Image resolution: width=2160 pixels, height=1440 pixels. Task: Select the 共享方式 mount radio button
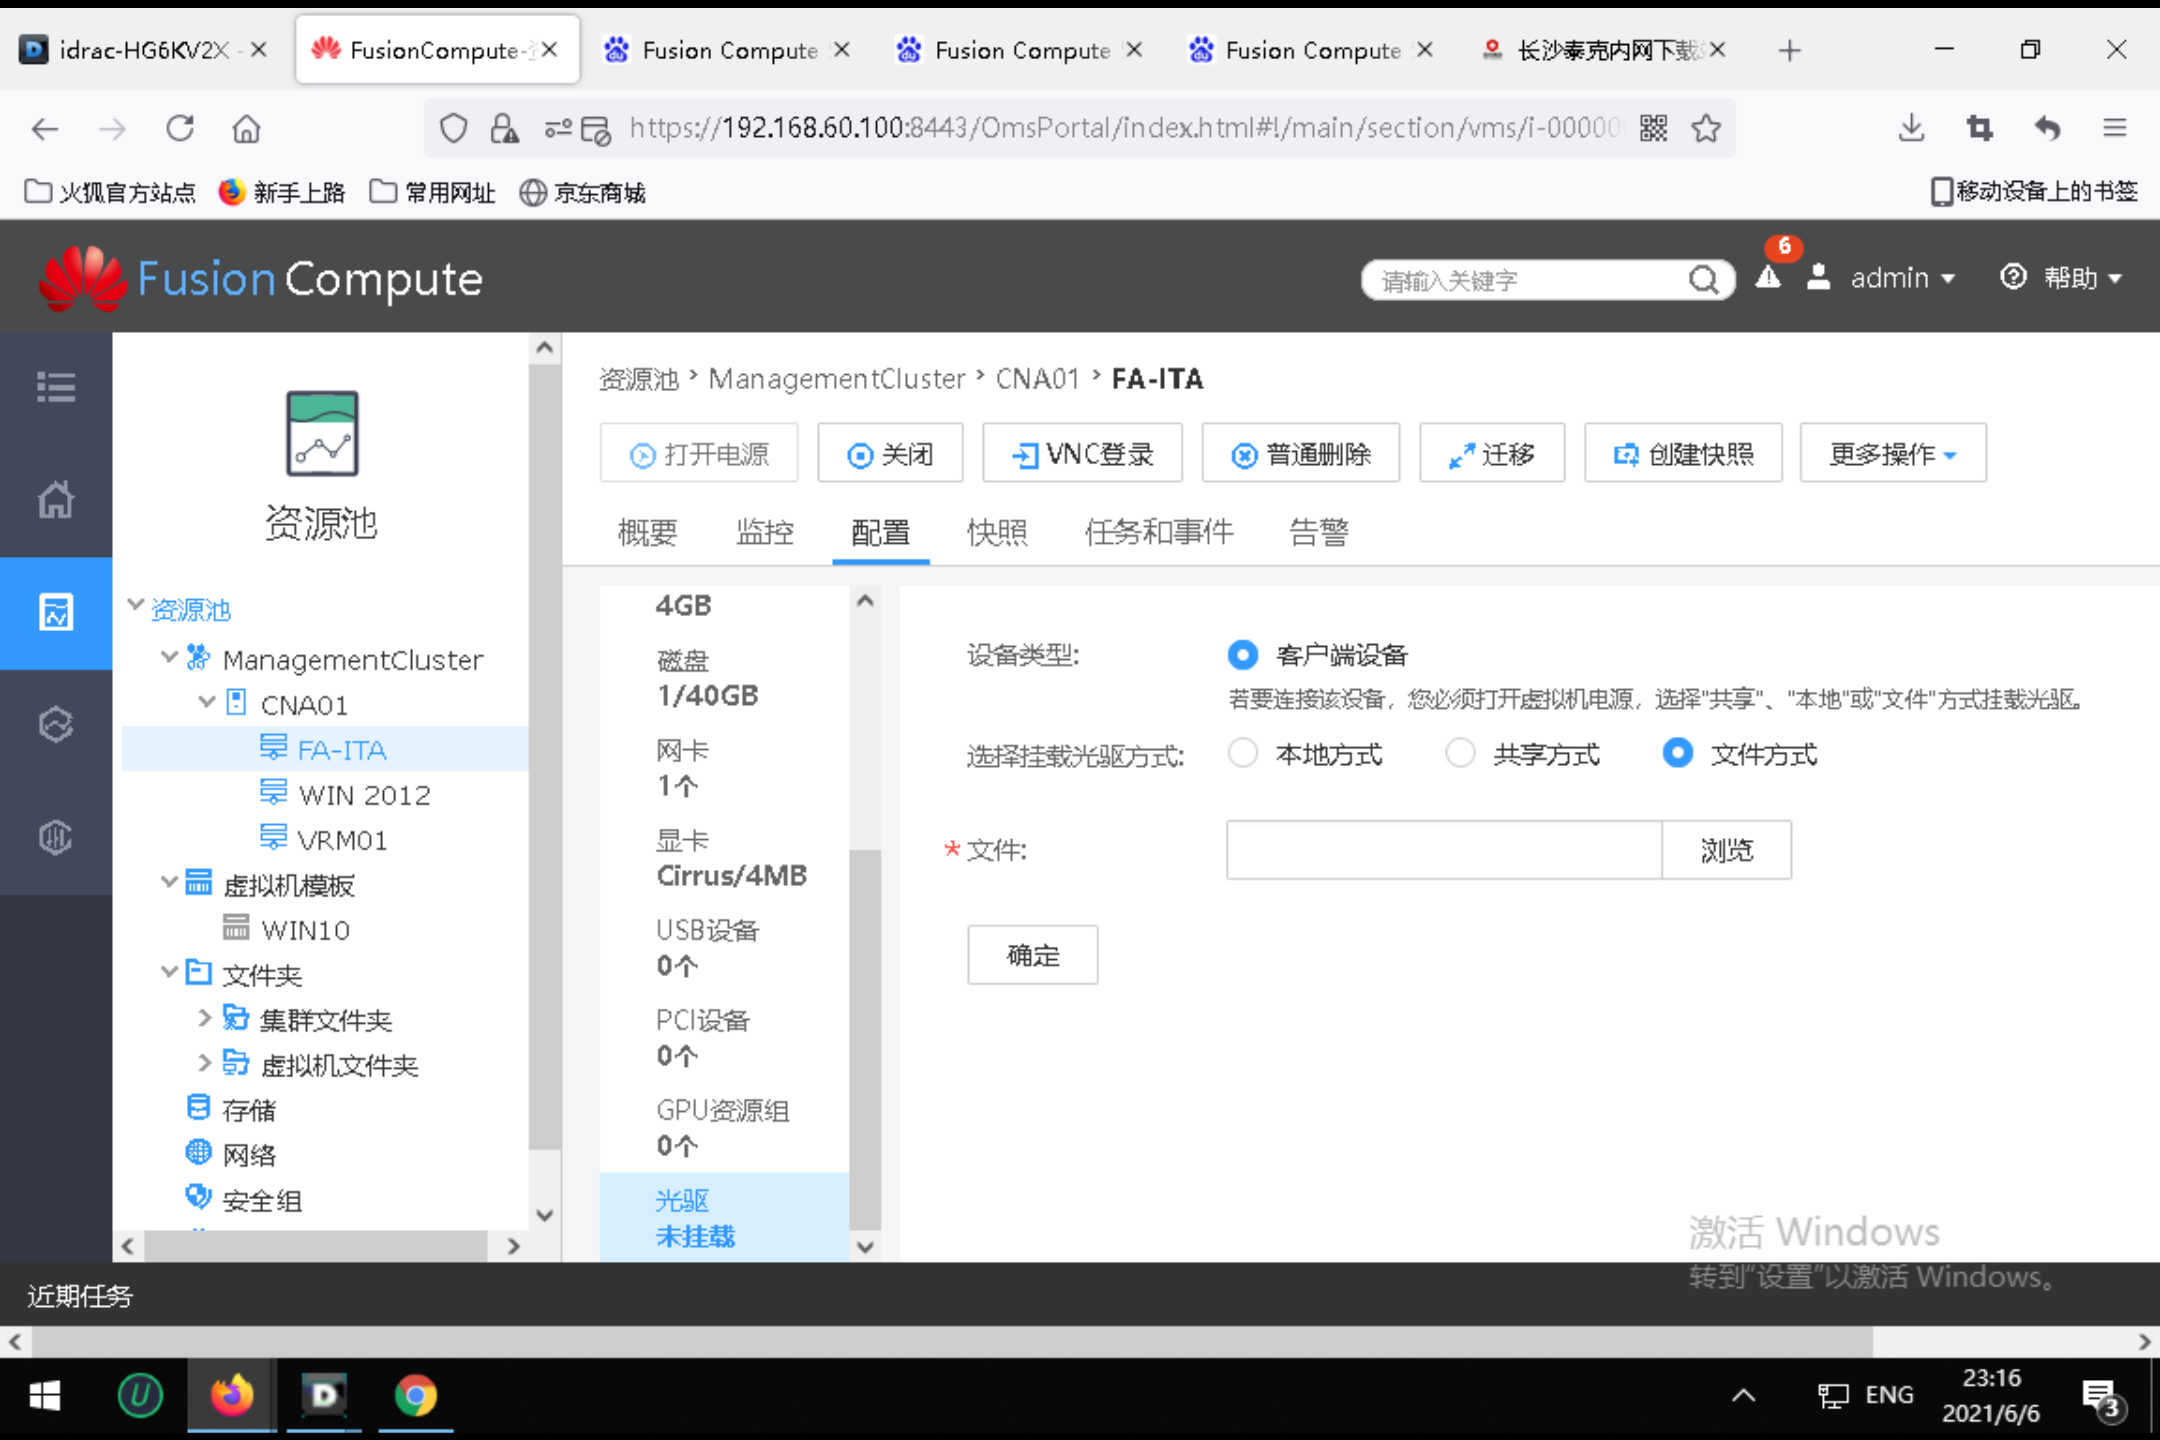pyautogui.click(x=1460, y=753)
